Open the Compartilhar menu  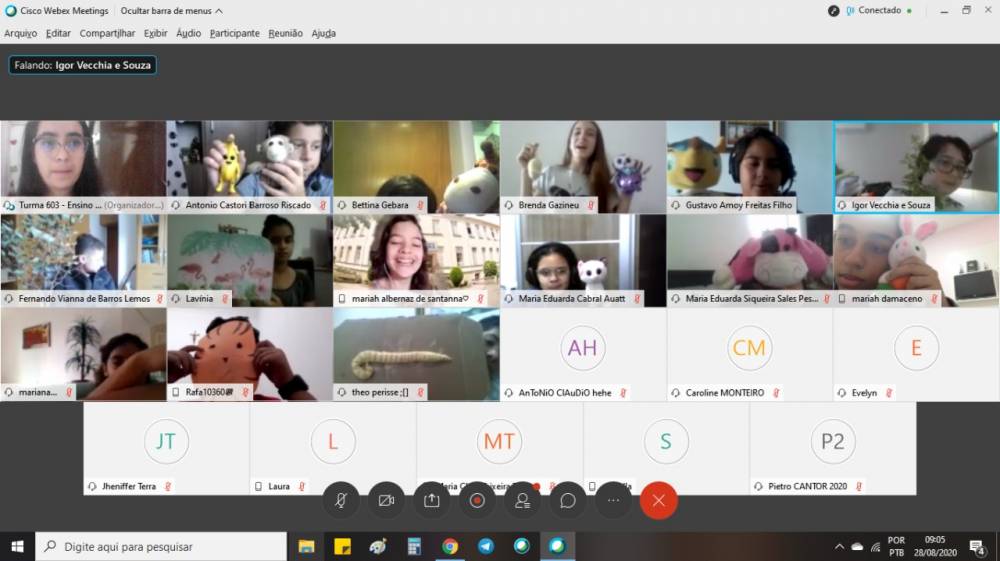[x=107, y=33]
